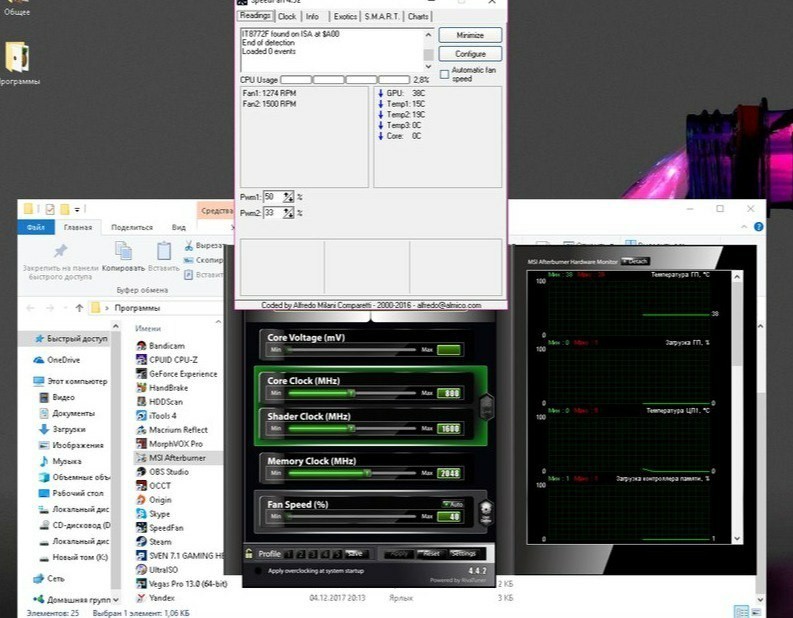Image resolution: width=793 pixels, height=618 pixels.
Task: Open the Exotics tab in SpeedFan
Action: 345,17
